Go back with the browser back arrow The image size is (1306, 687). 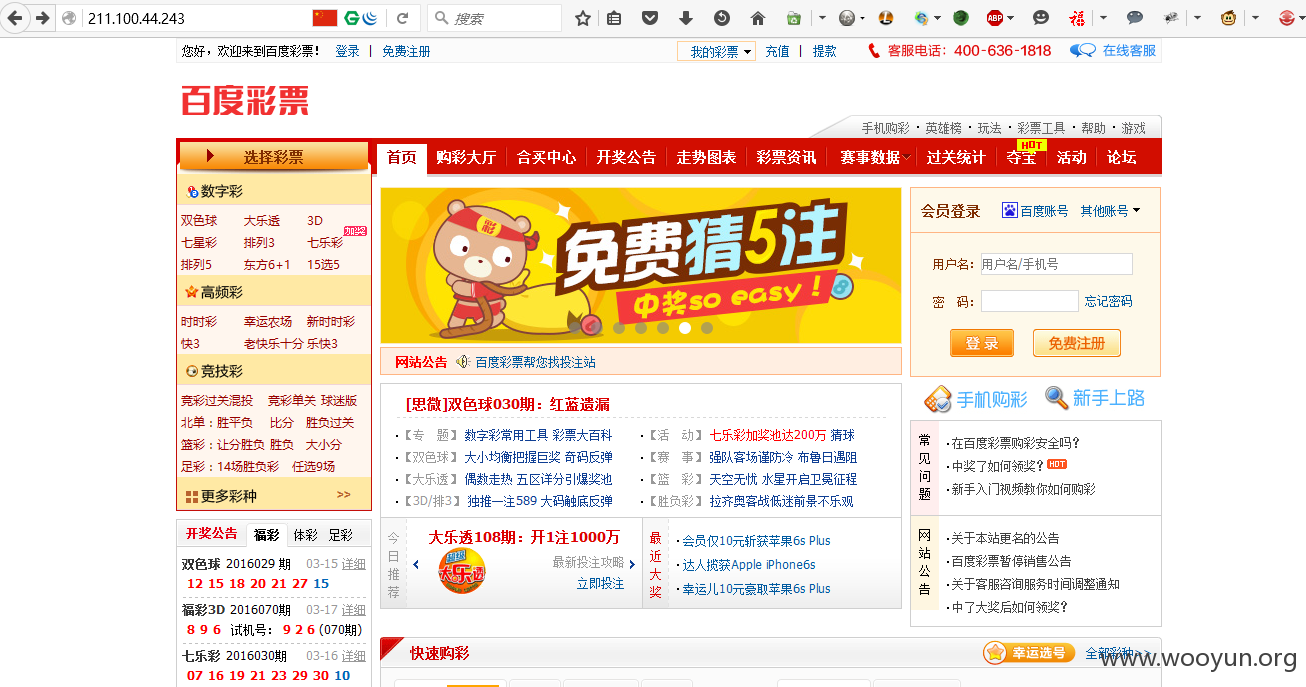(x=16, y=18)
